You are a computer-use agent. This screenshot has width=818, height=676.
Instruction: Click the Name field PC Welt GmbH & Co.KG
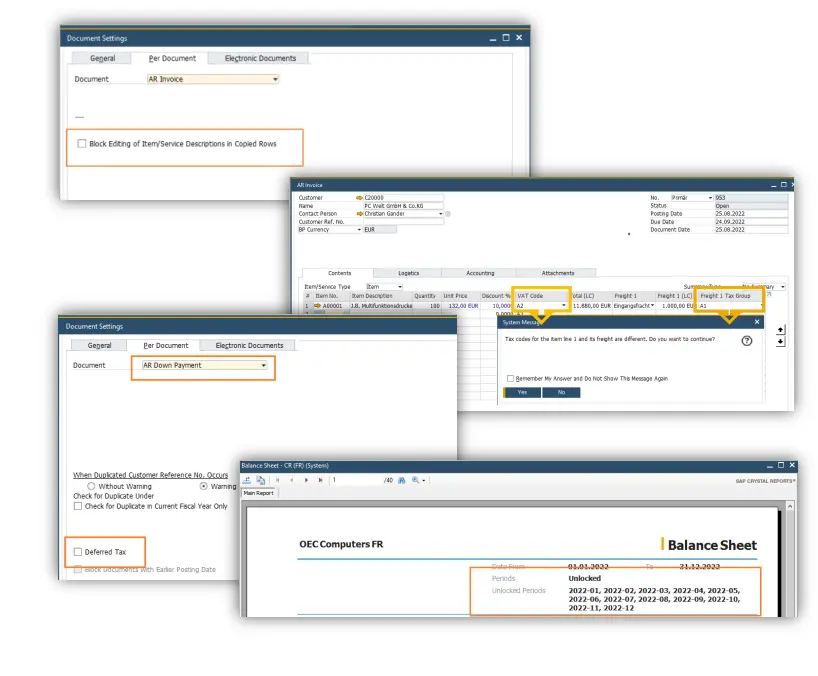[403, 206]
